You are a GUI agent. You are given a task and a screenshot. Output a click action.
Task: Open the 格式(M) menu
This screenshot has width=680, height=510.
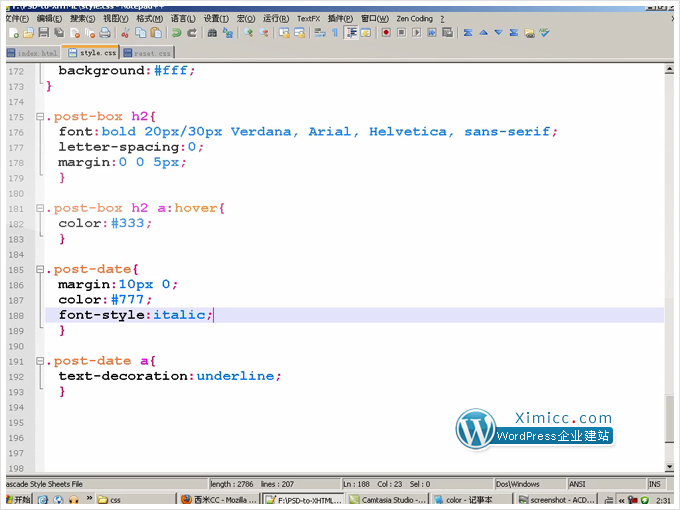pyautogui.click(x=150, y=19)
